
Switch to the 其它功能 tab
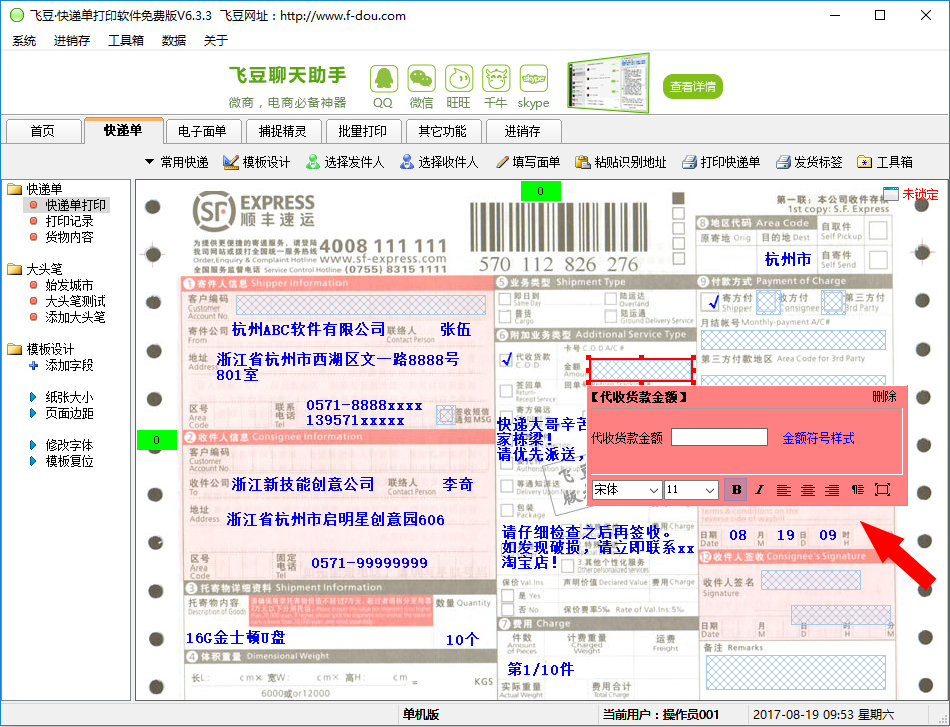coord(442,131)
